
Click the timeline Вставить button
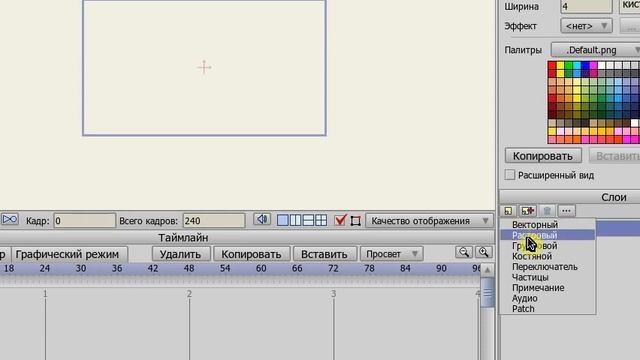(324, 254)
